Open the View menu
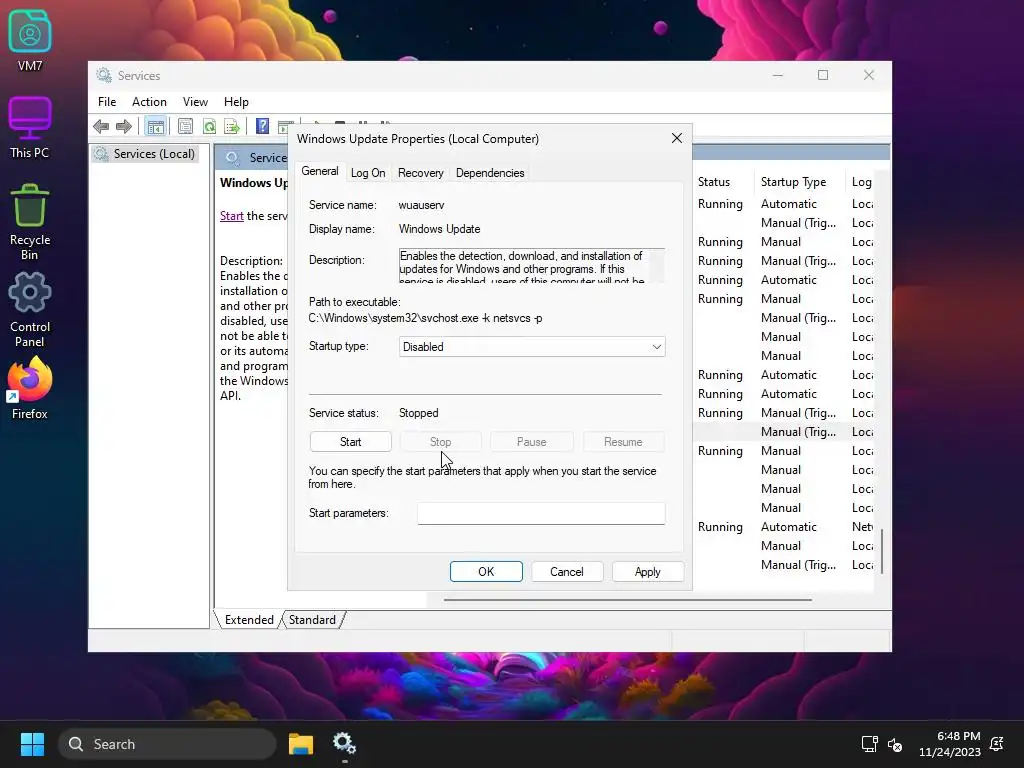Viewport: 1024px width, 768px height. tap(195, 102)
